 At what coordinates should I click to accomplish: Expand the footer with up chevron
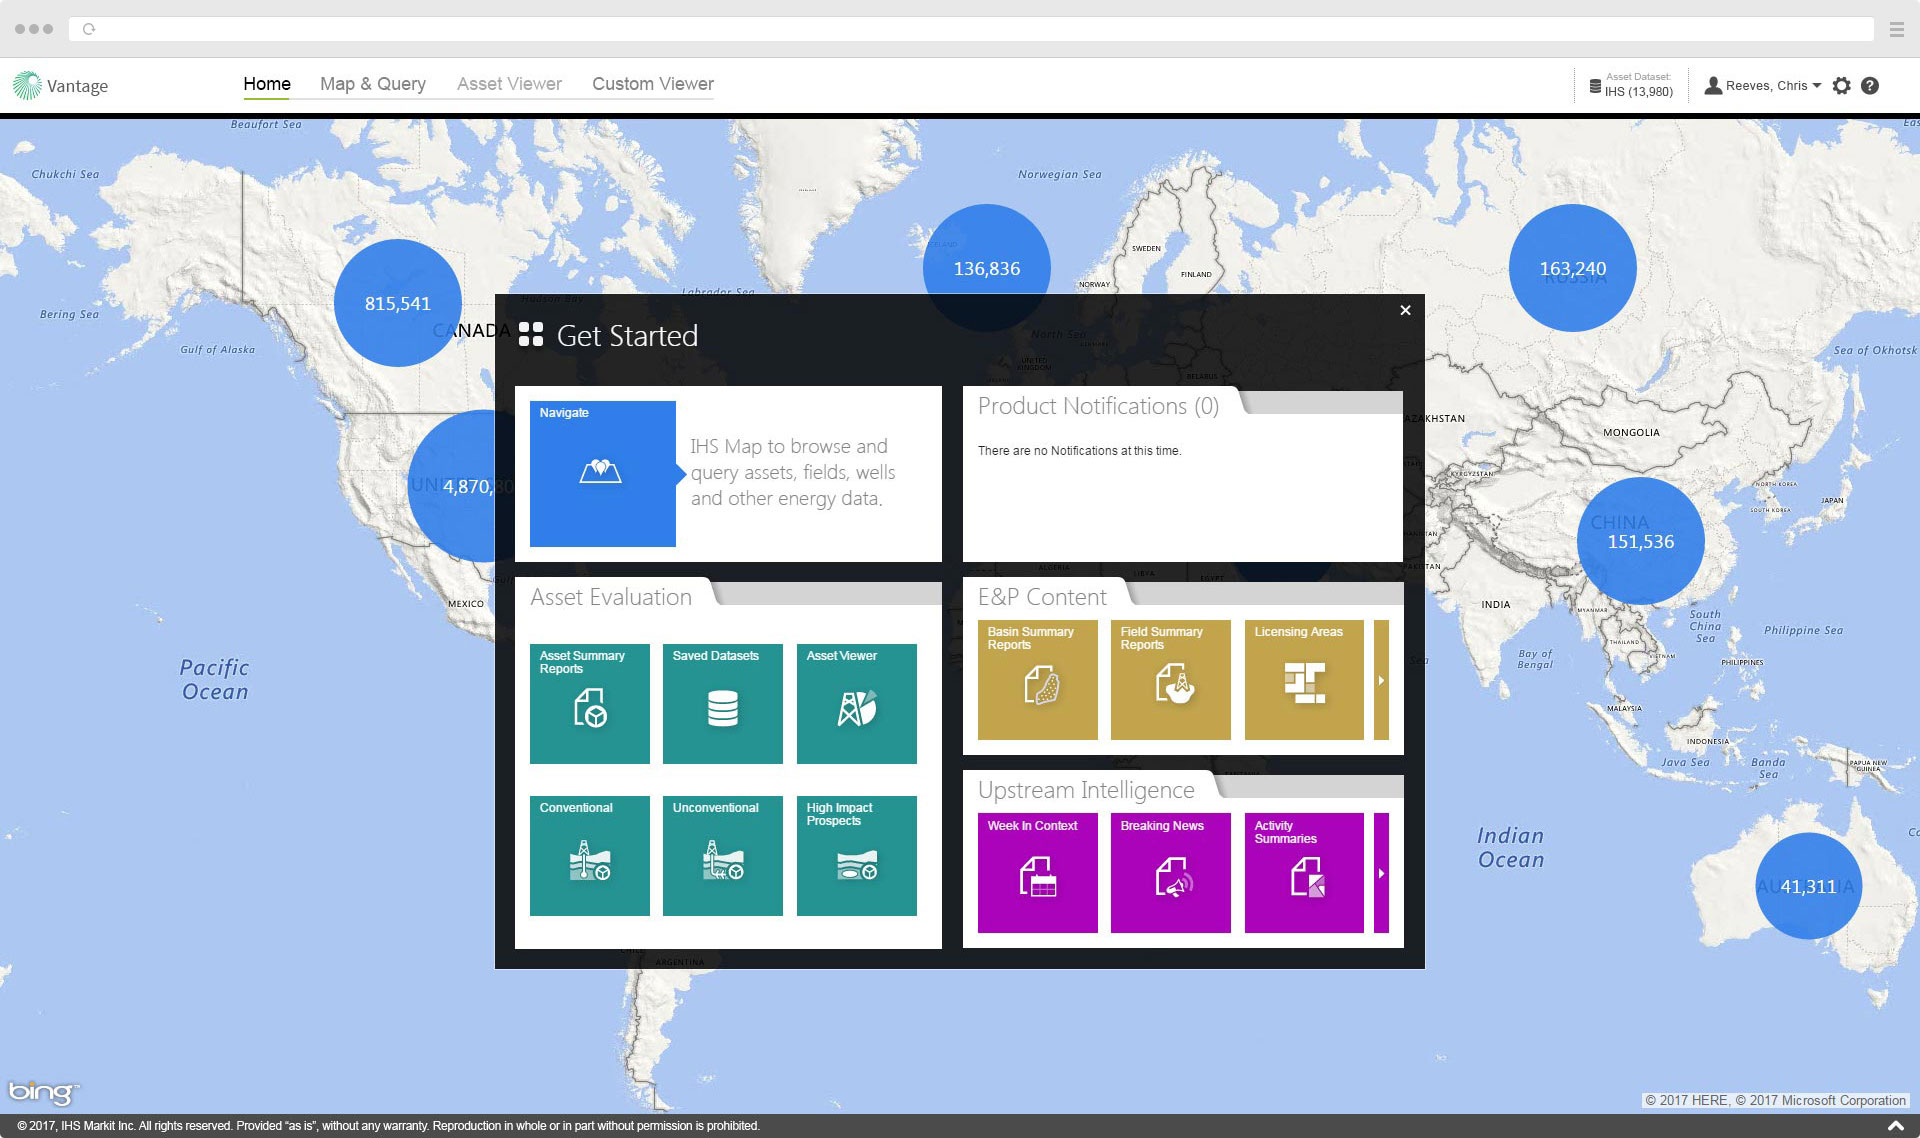[x=1895, y=1126]
